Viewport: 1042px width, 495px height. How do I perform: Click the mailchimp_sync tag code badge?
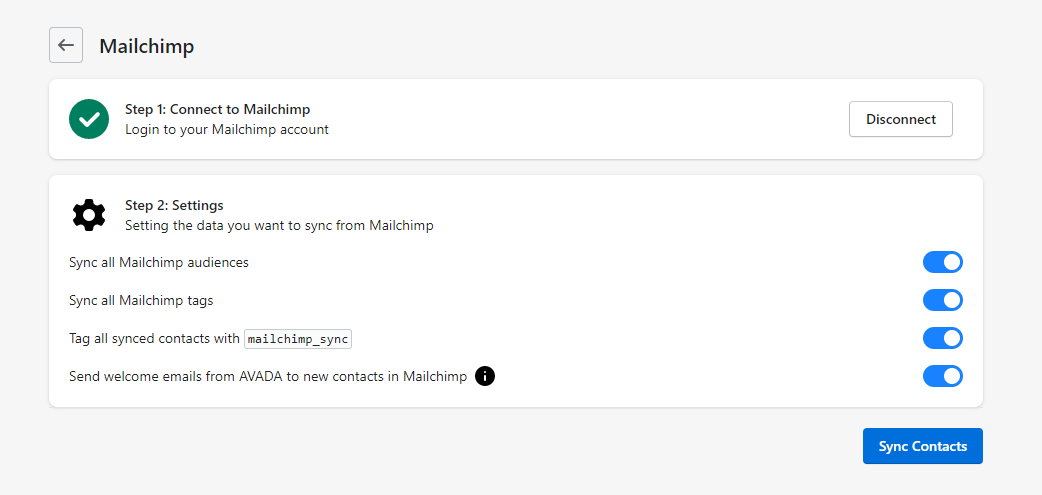[x=298, y=339]
